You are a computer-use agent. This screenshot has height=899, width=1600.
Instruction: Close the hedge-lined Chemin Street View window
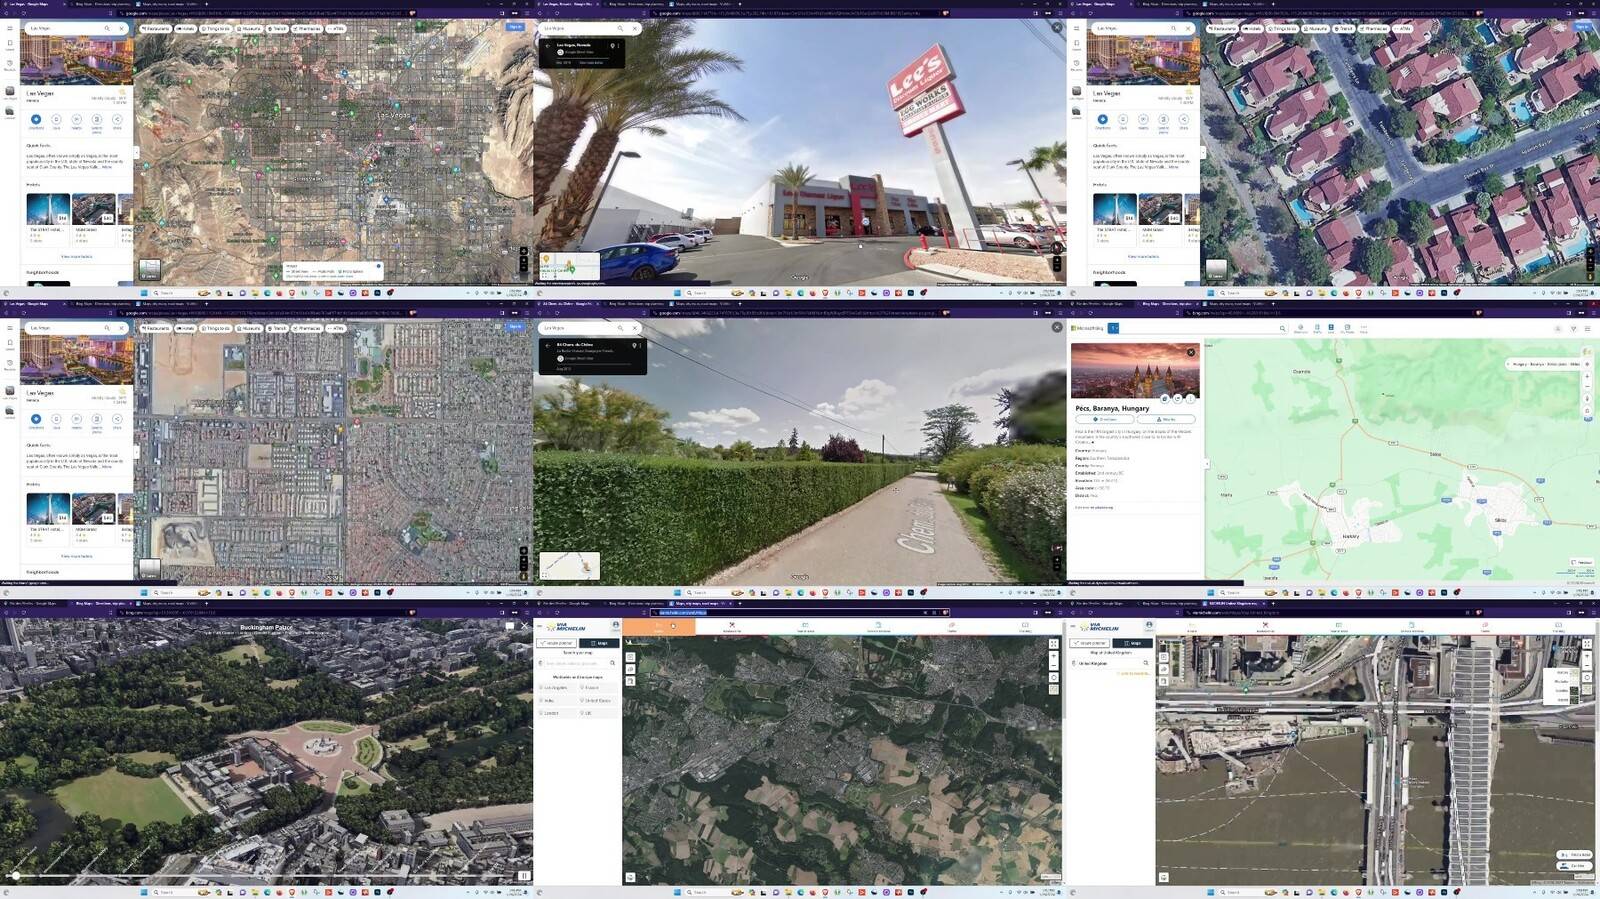tap(1057, 327)
